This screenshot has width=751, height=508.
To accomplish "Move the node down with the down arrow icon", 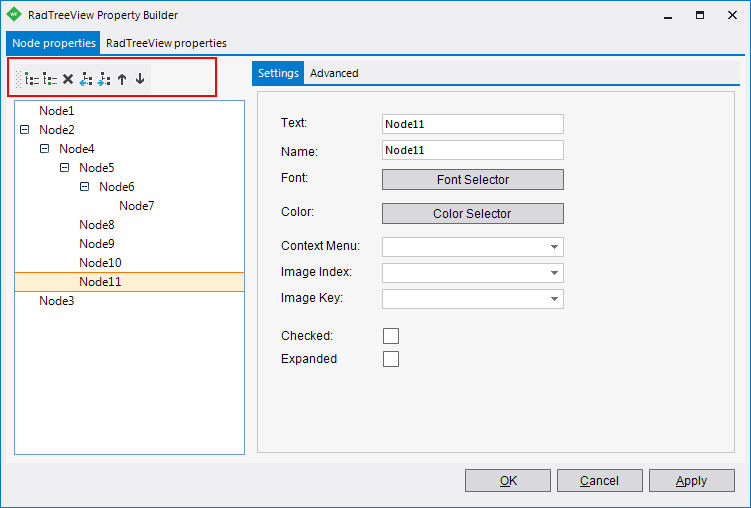I will coord(140,79).
